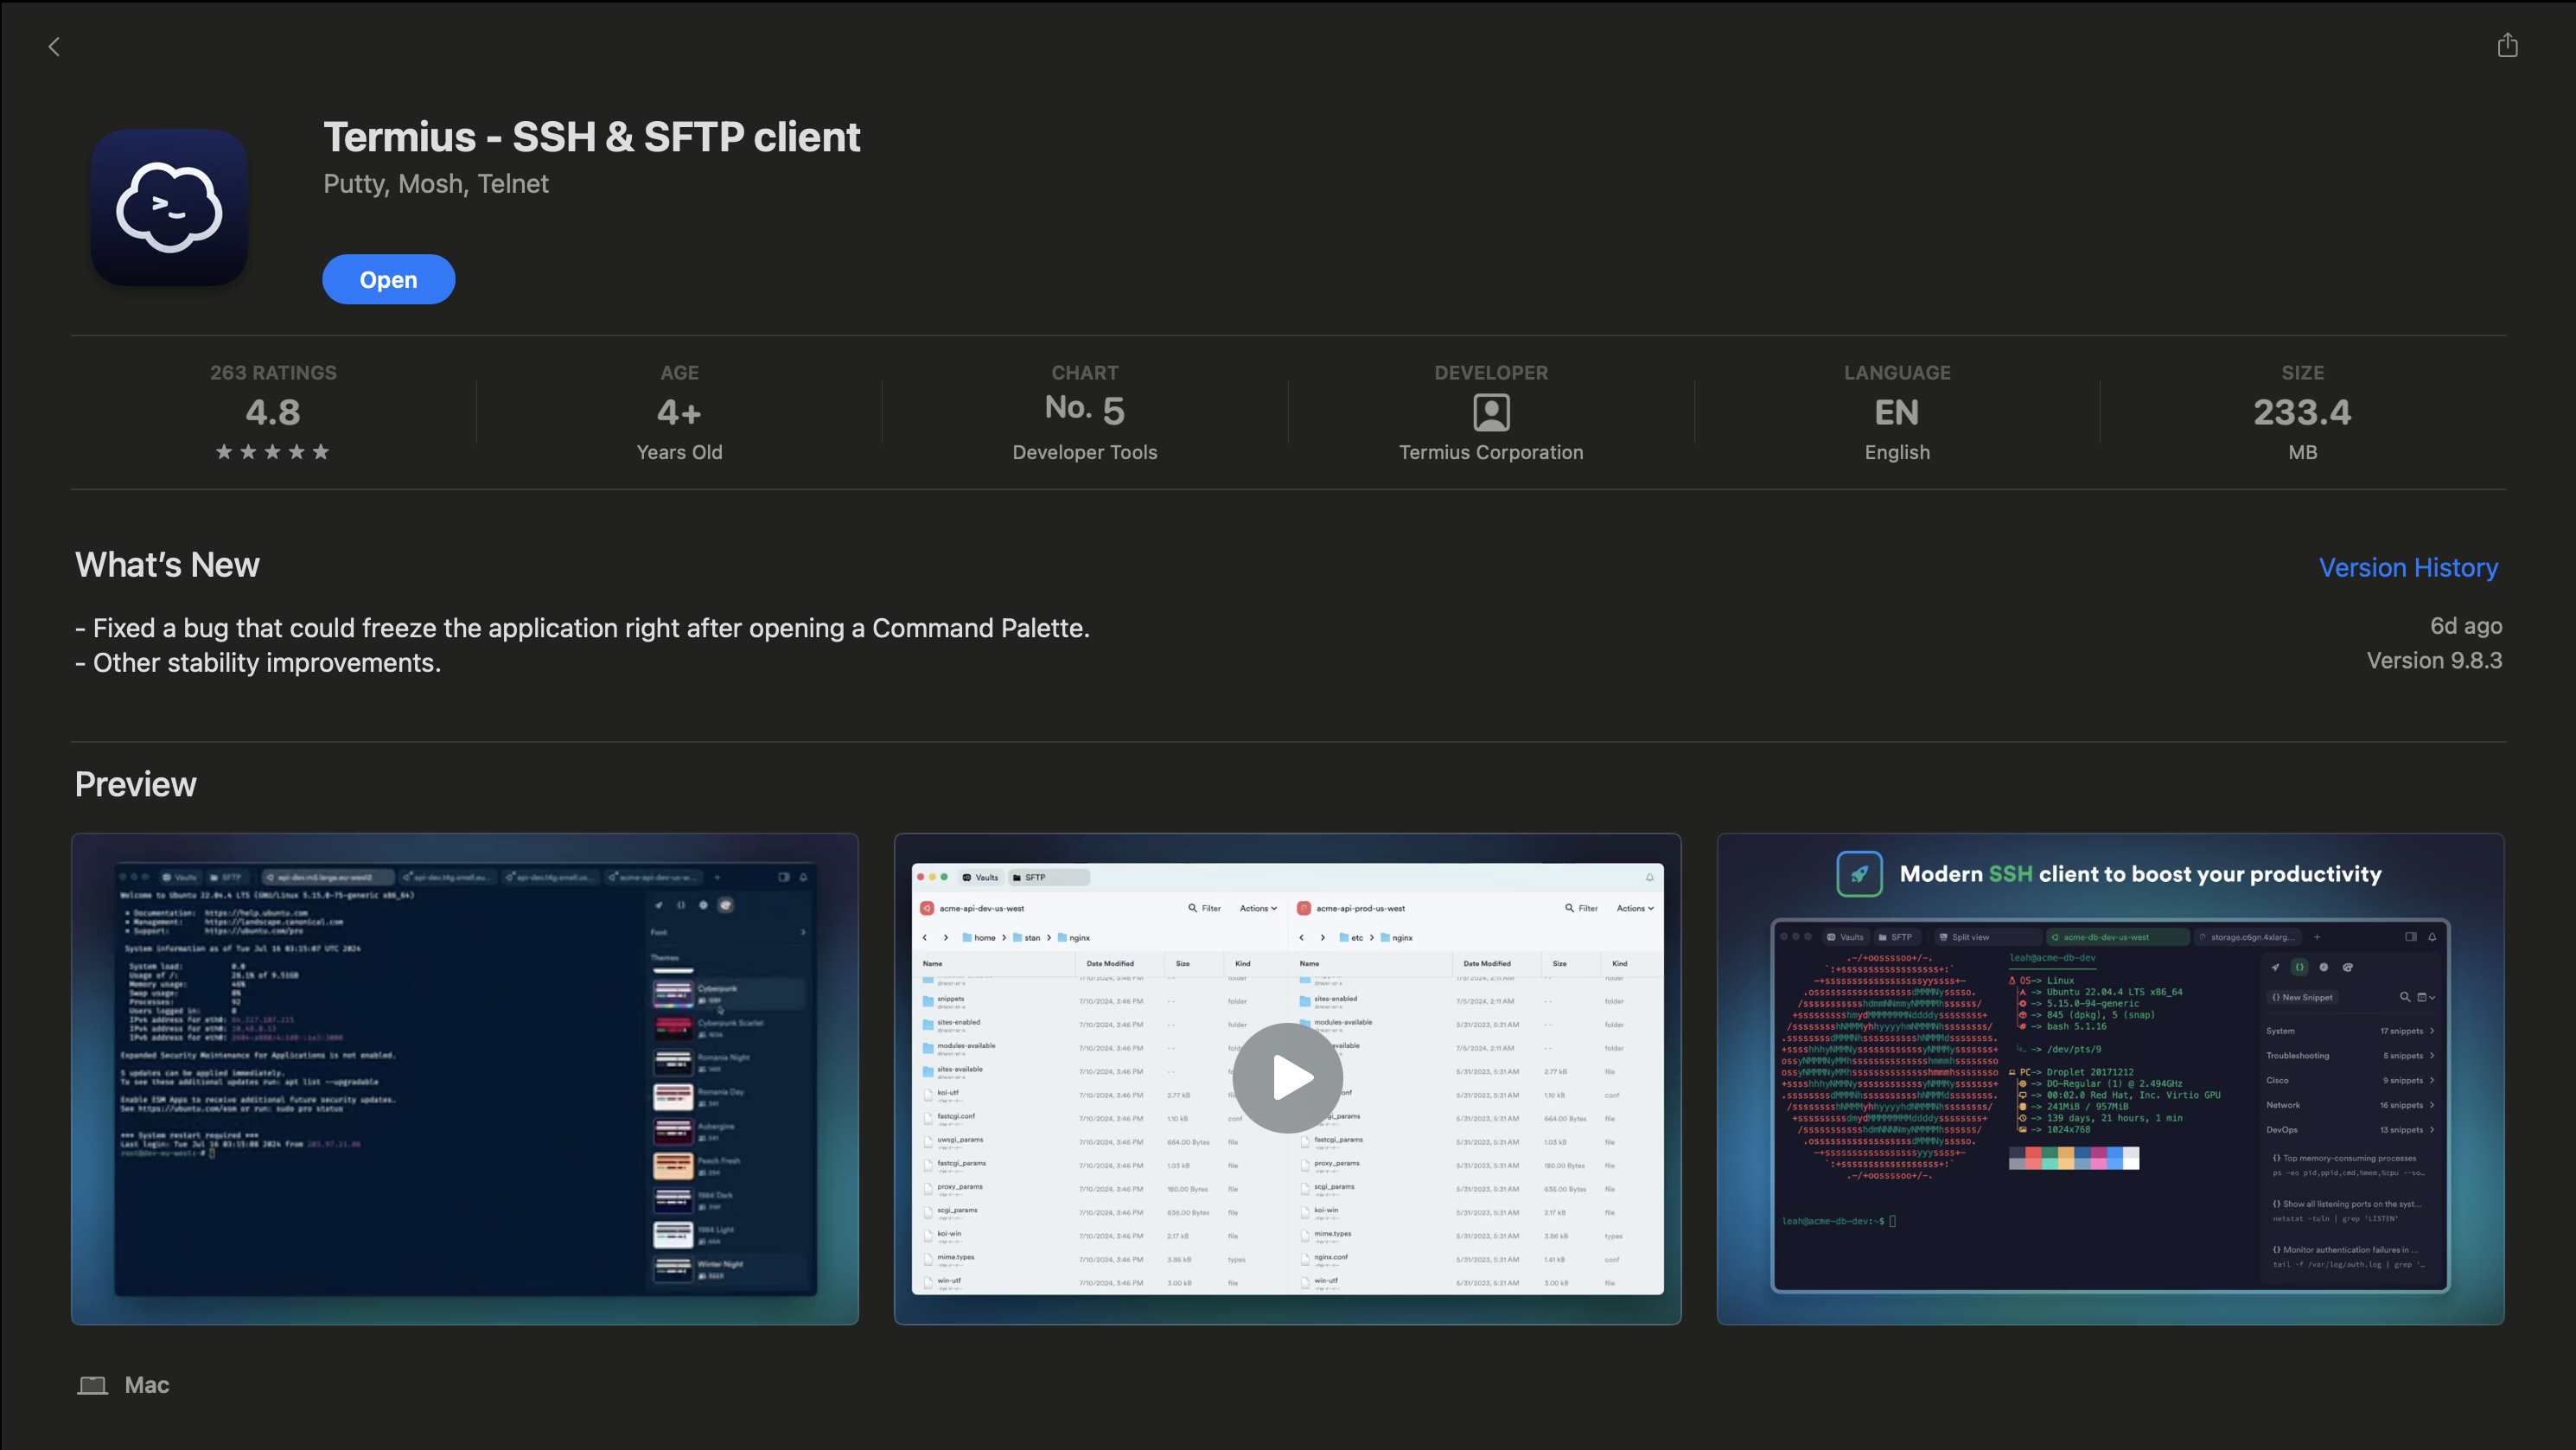Click the English language label
This screenshot has width=2576, height=1450.
[x=1897, y=452]
